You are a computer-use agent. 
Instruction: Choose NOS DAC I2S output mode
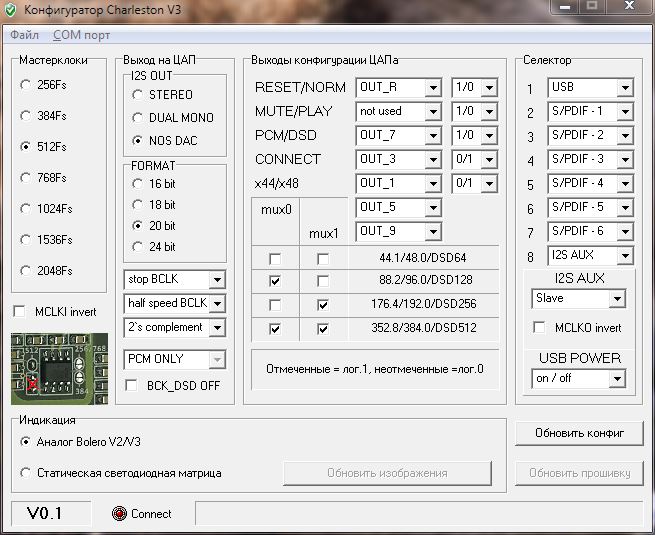point(137,141)
